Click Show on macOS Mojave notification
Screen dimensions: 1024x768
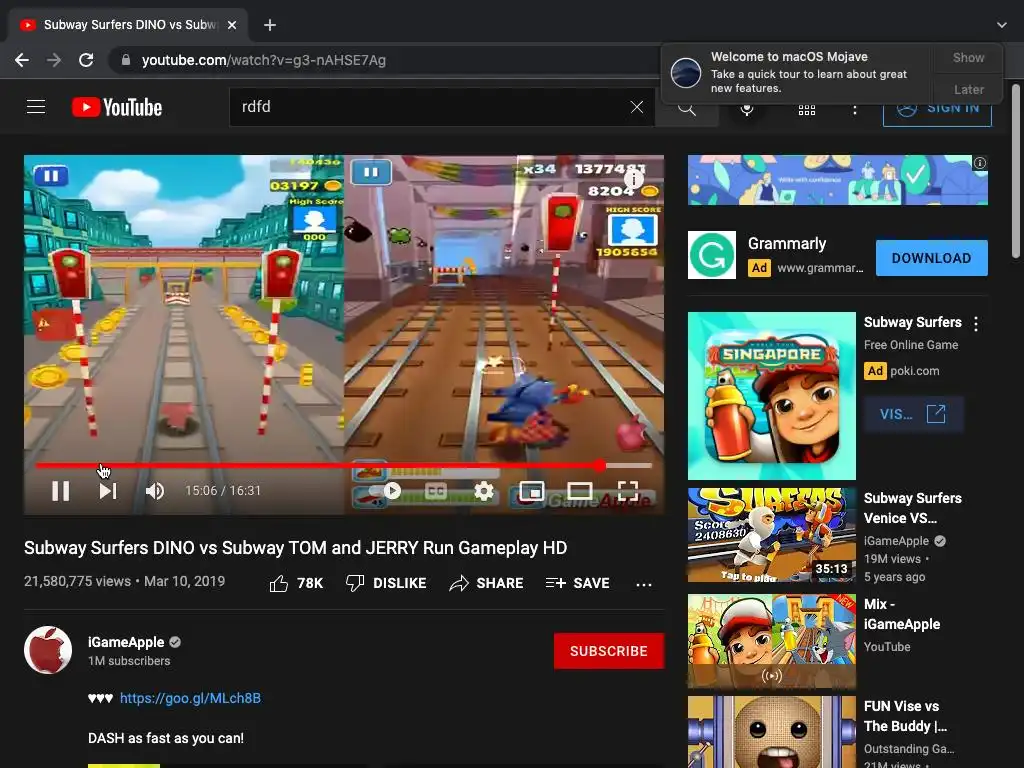(x=968, y=57)
